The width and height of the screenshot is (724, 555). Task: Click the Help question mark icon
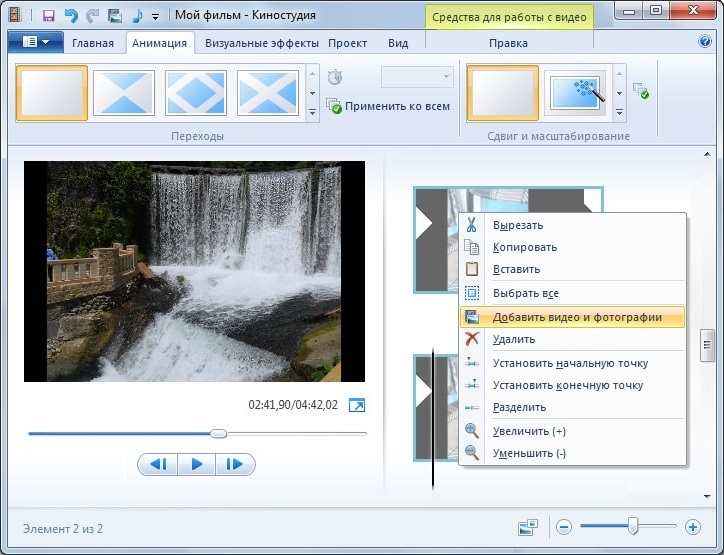705,42
